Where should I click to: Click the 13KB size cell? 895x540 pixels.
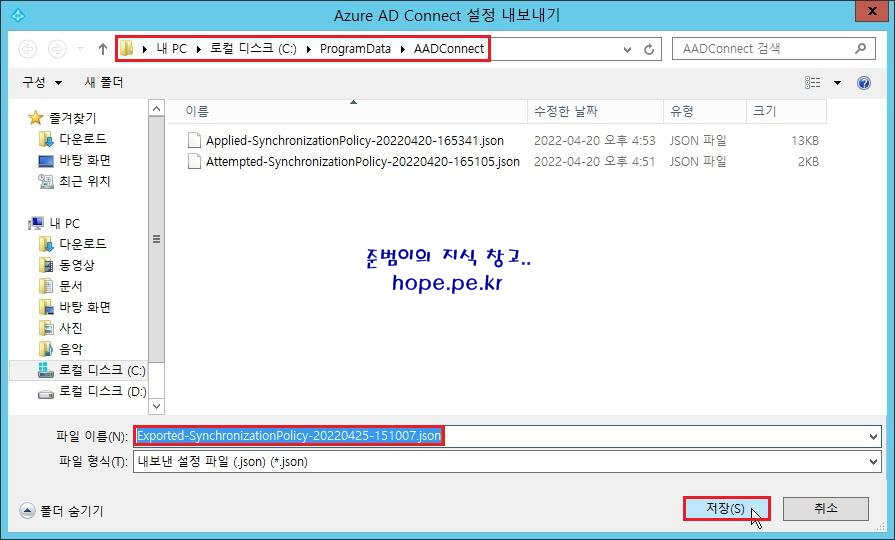805,140
